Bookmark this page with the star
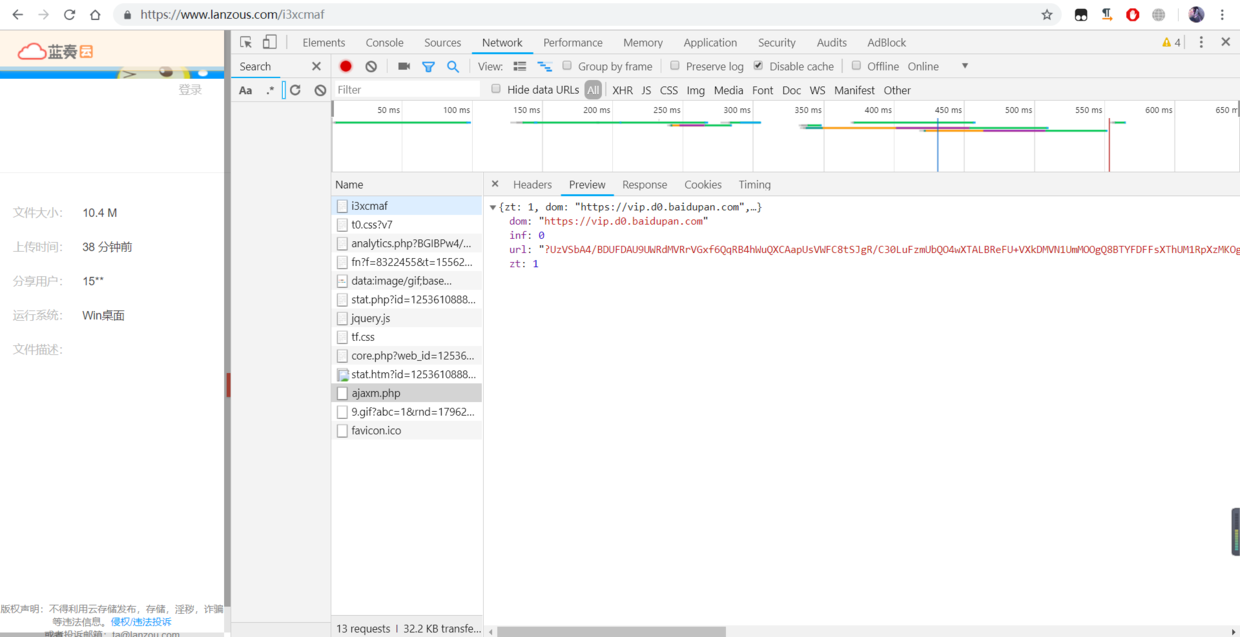1240x637 pixels. [x=1047, y=15]
